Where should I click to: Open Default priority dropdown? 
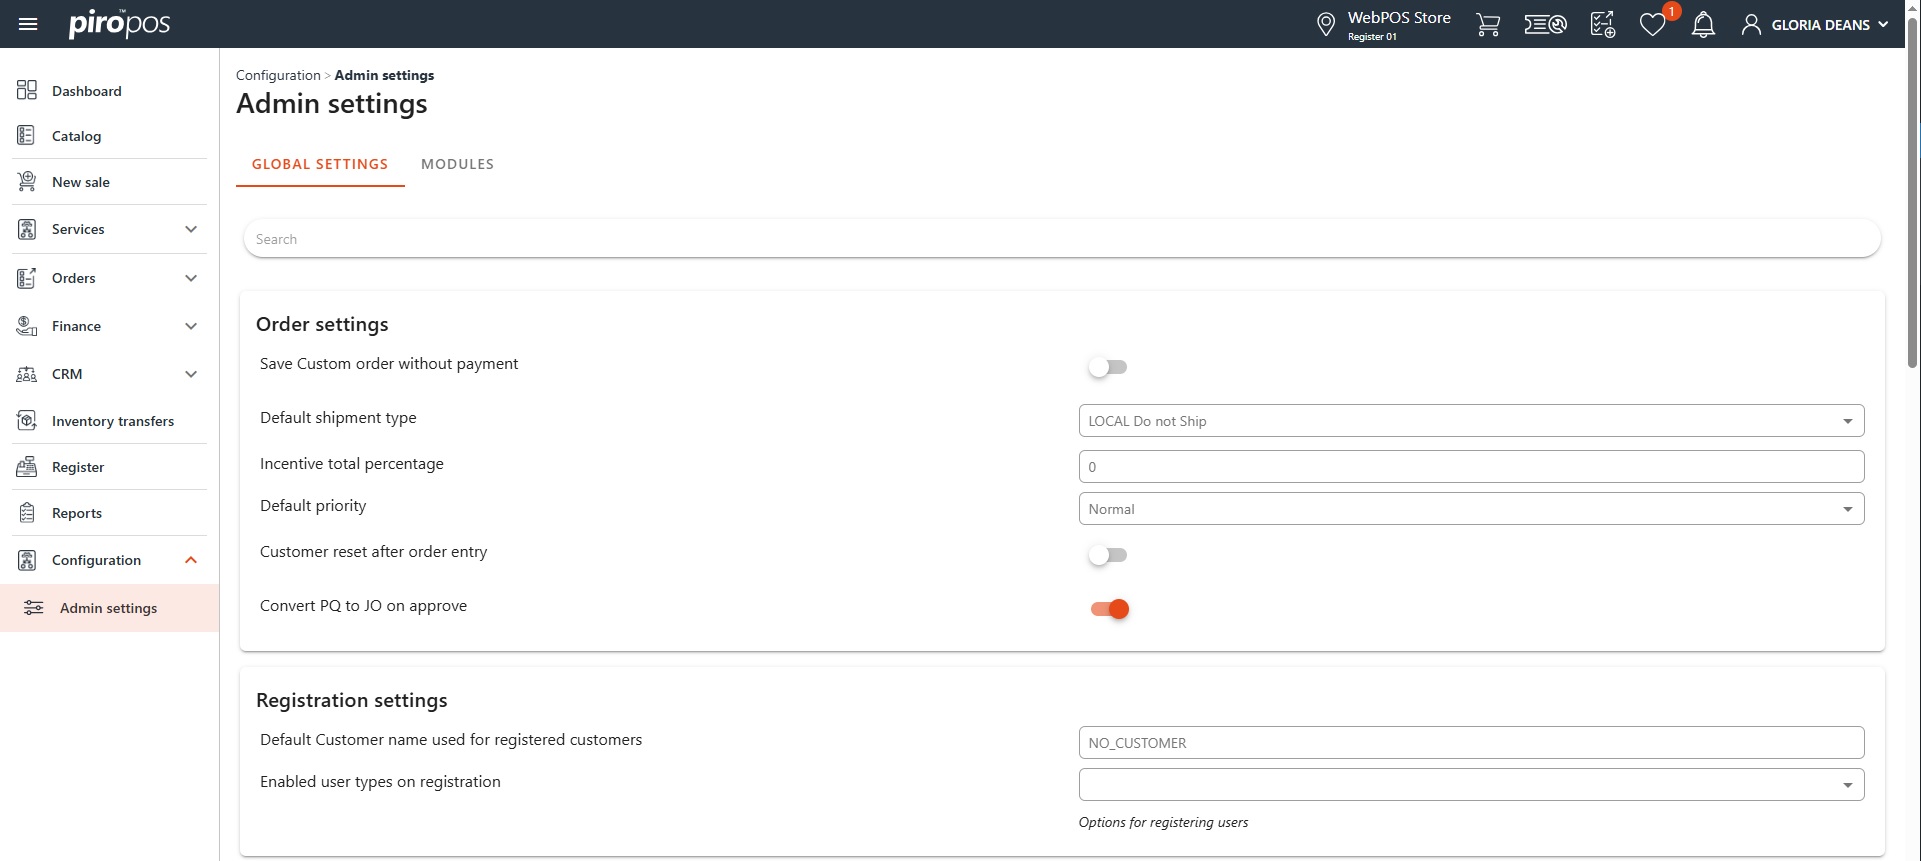(1470, 509)
